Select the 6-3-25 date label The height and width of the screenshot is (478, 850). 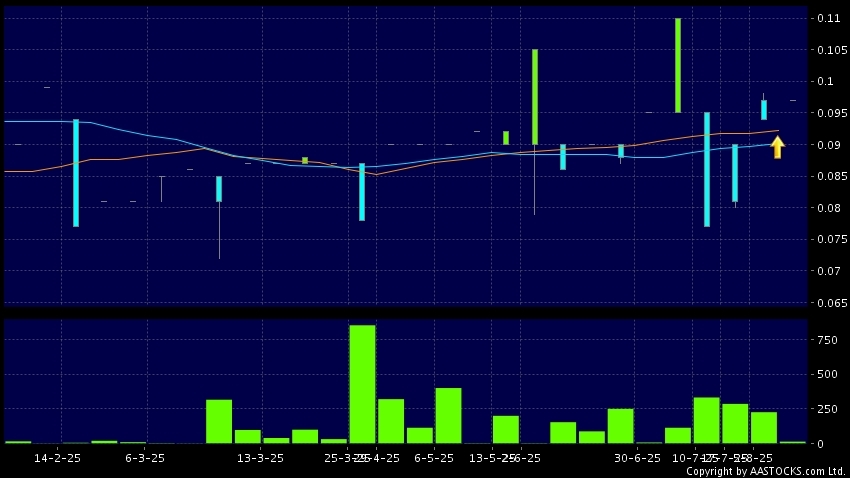[145, 458]
